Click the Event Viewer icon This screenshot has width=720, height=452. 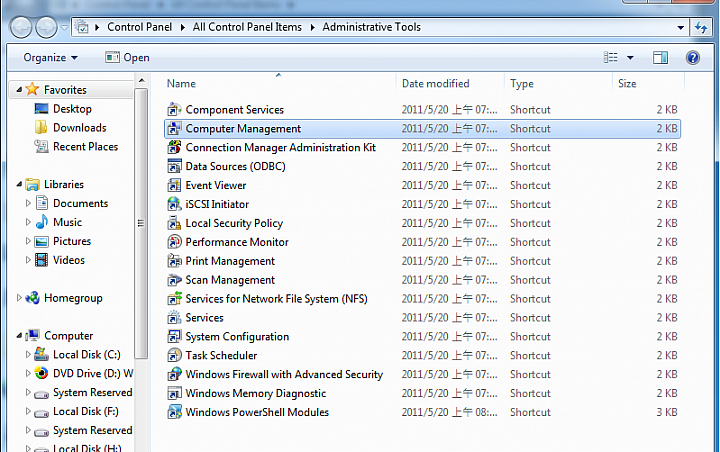pos(174,185)
